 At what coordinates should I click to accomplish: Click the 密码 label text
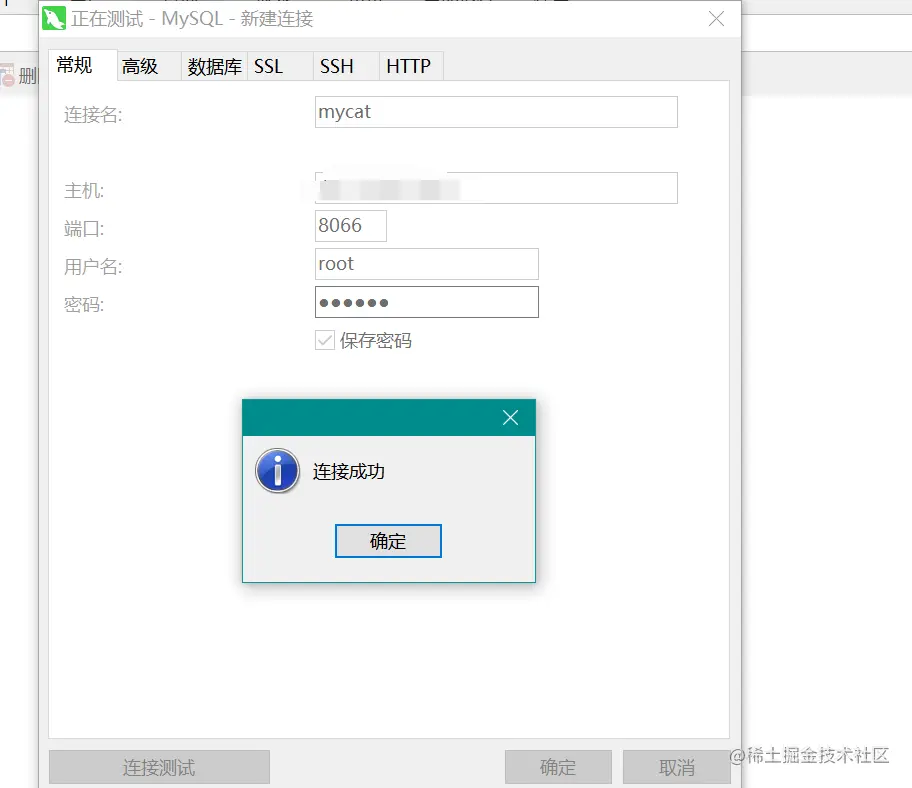(84, 304)
